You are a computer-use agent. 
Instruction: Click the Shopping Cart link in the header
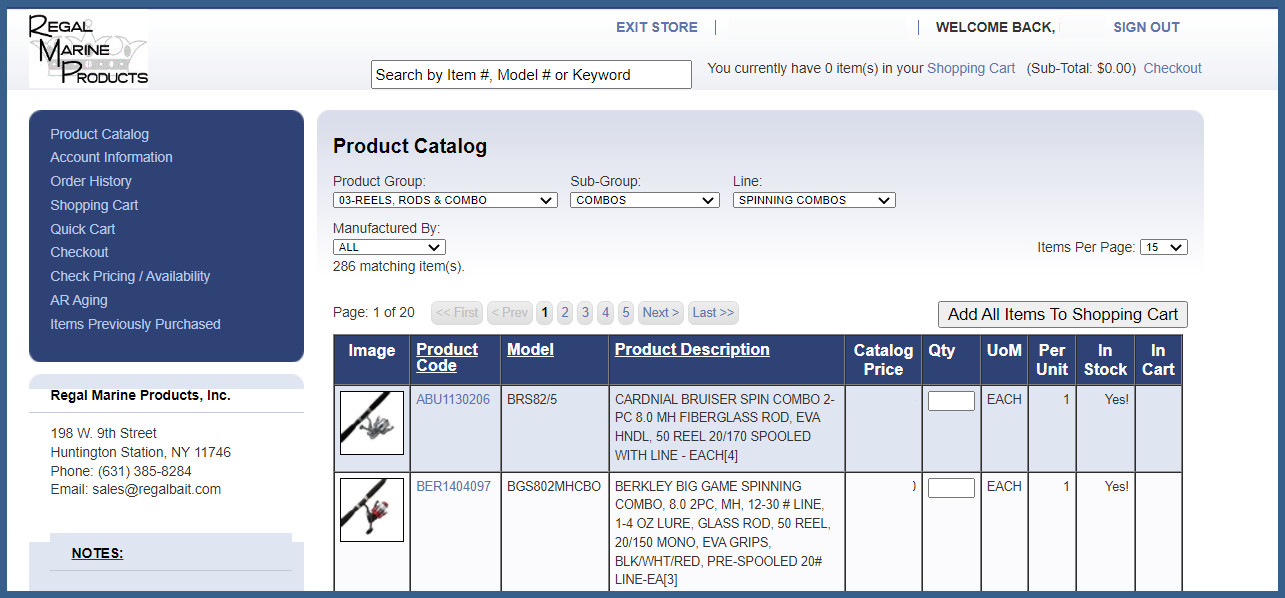click(971, 68)
